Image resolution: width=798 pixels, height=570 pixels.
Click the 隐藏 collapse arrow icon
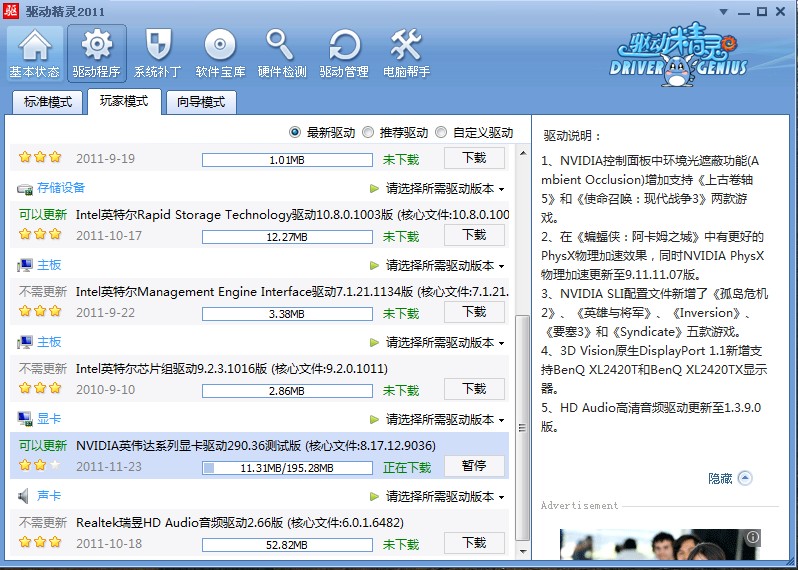point(745,478)
